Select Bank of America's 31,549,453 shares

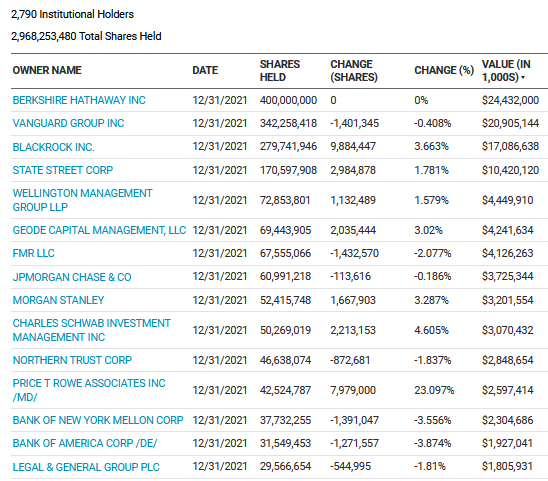click(285, 443)
